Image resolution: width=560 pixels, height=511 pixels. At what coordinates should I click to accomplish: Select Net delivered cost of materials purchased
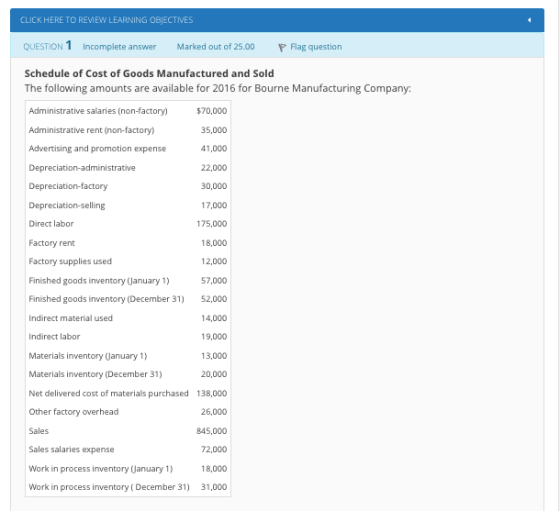coord(109,394)
